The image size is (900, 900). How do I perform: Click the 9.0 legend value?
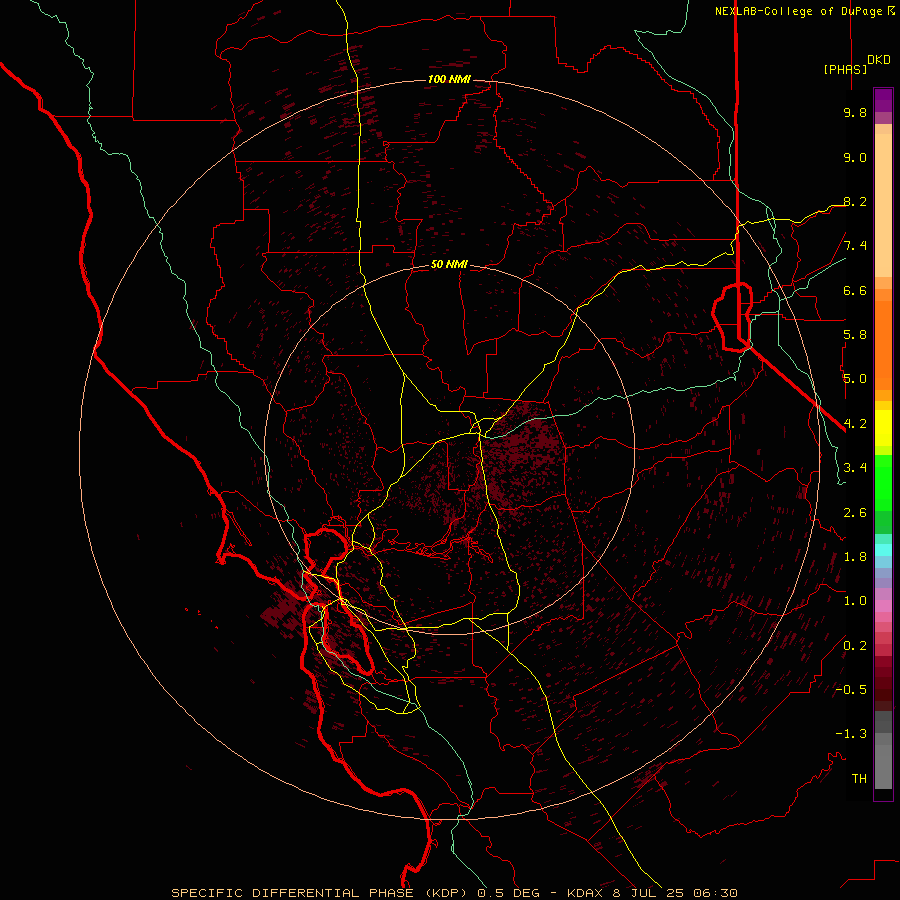(x=855, y=157)
